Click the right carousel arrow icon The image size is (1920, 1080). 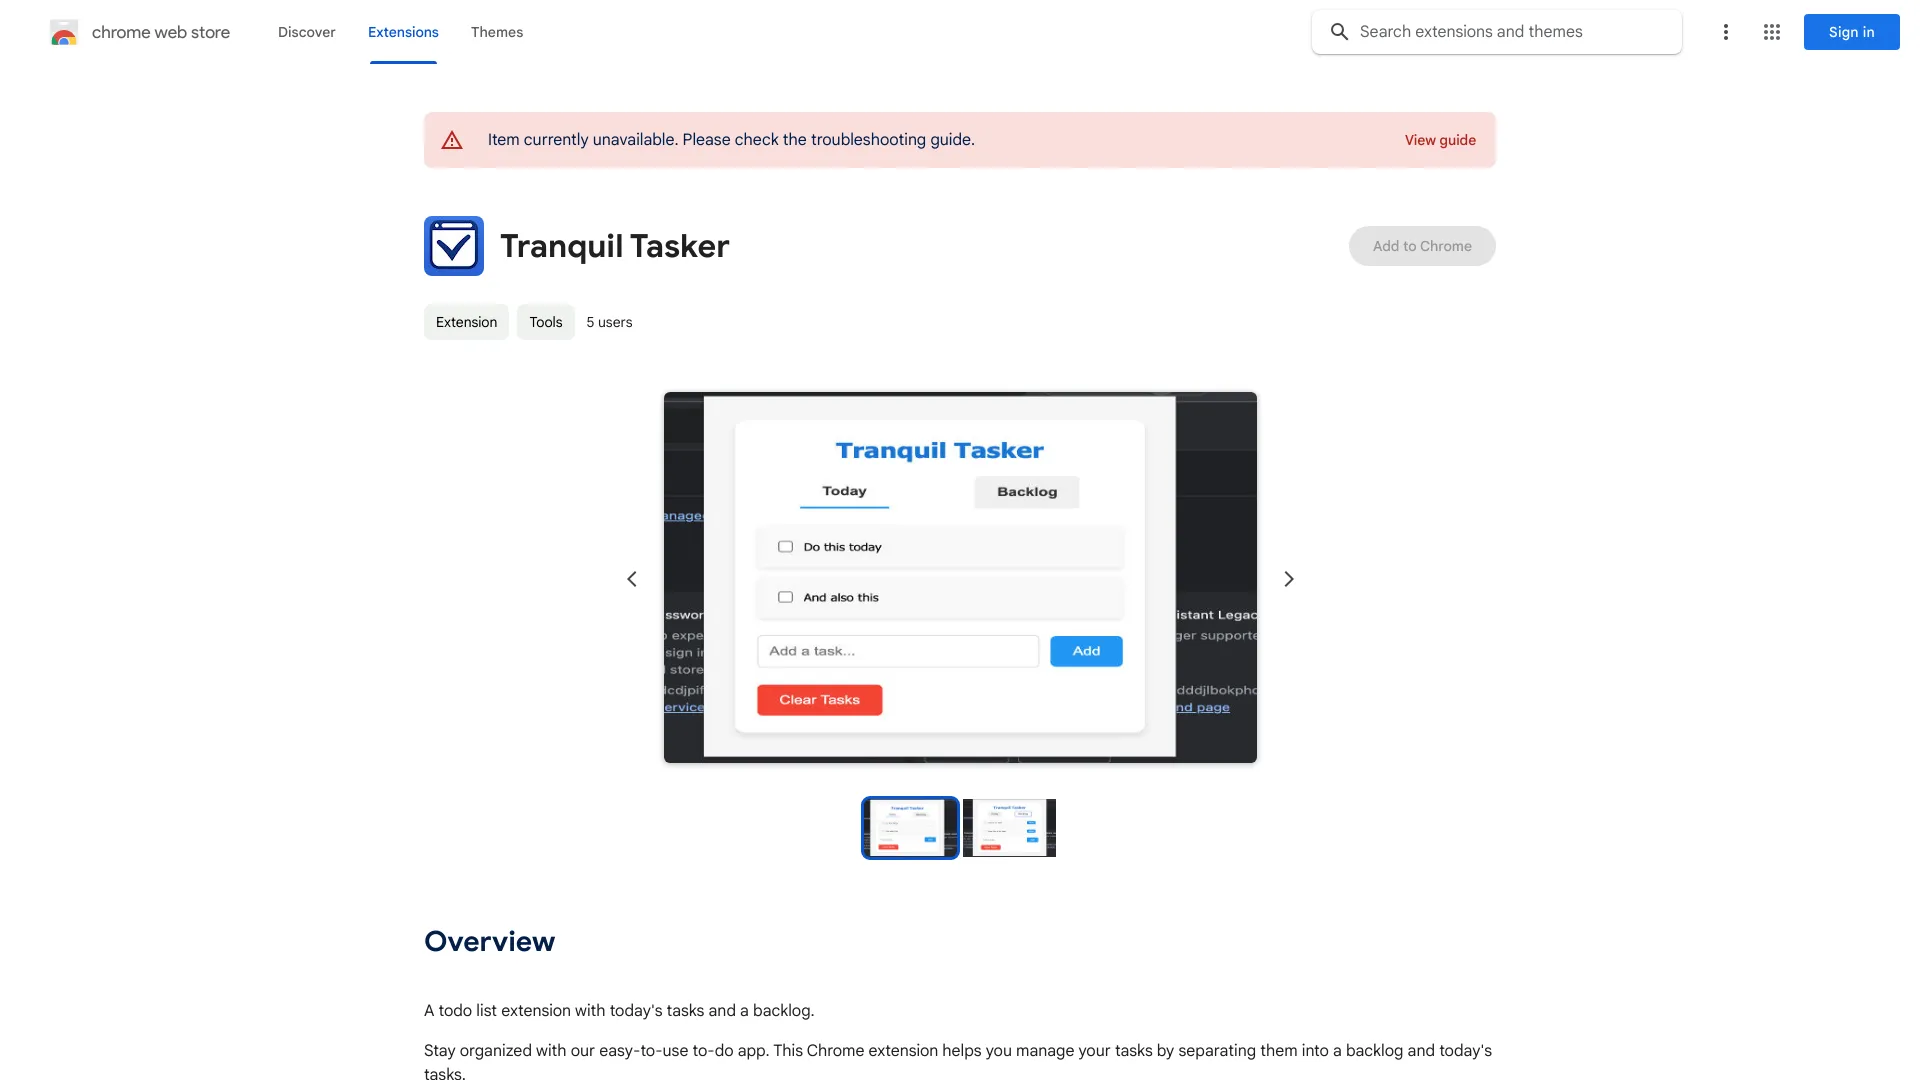pyautogui.click(x=1288, y=578)
